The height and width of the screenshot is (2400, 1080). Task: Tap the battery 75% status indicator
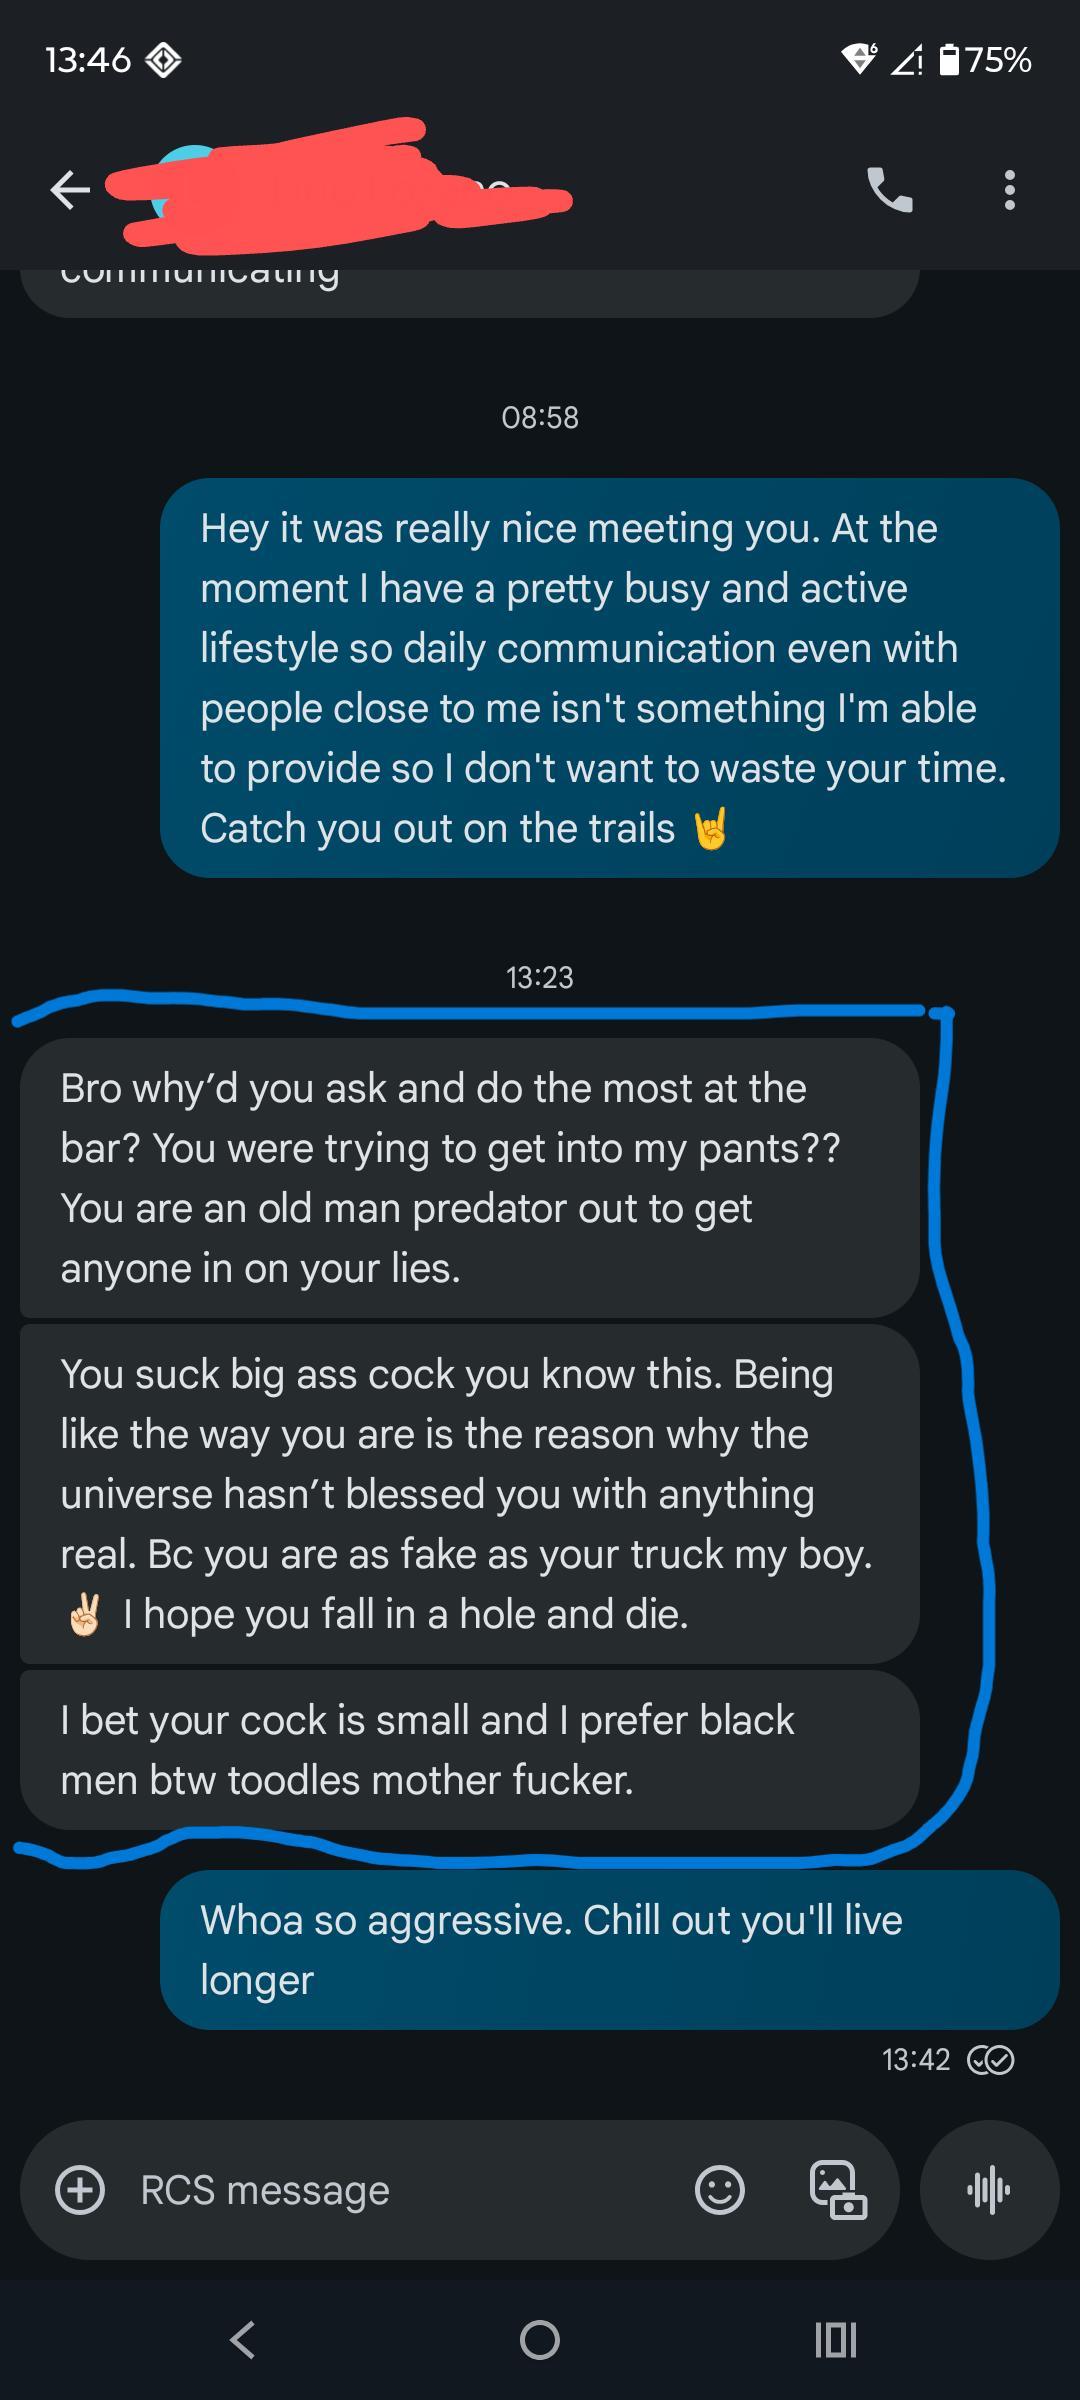coord(986,60)
